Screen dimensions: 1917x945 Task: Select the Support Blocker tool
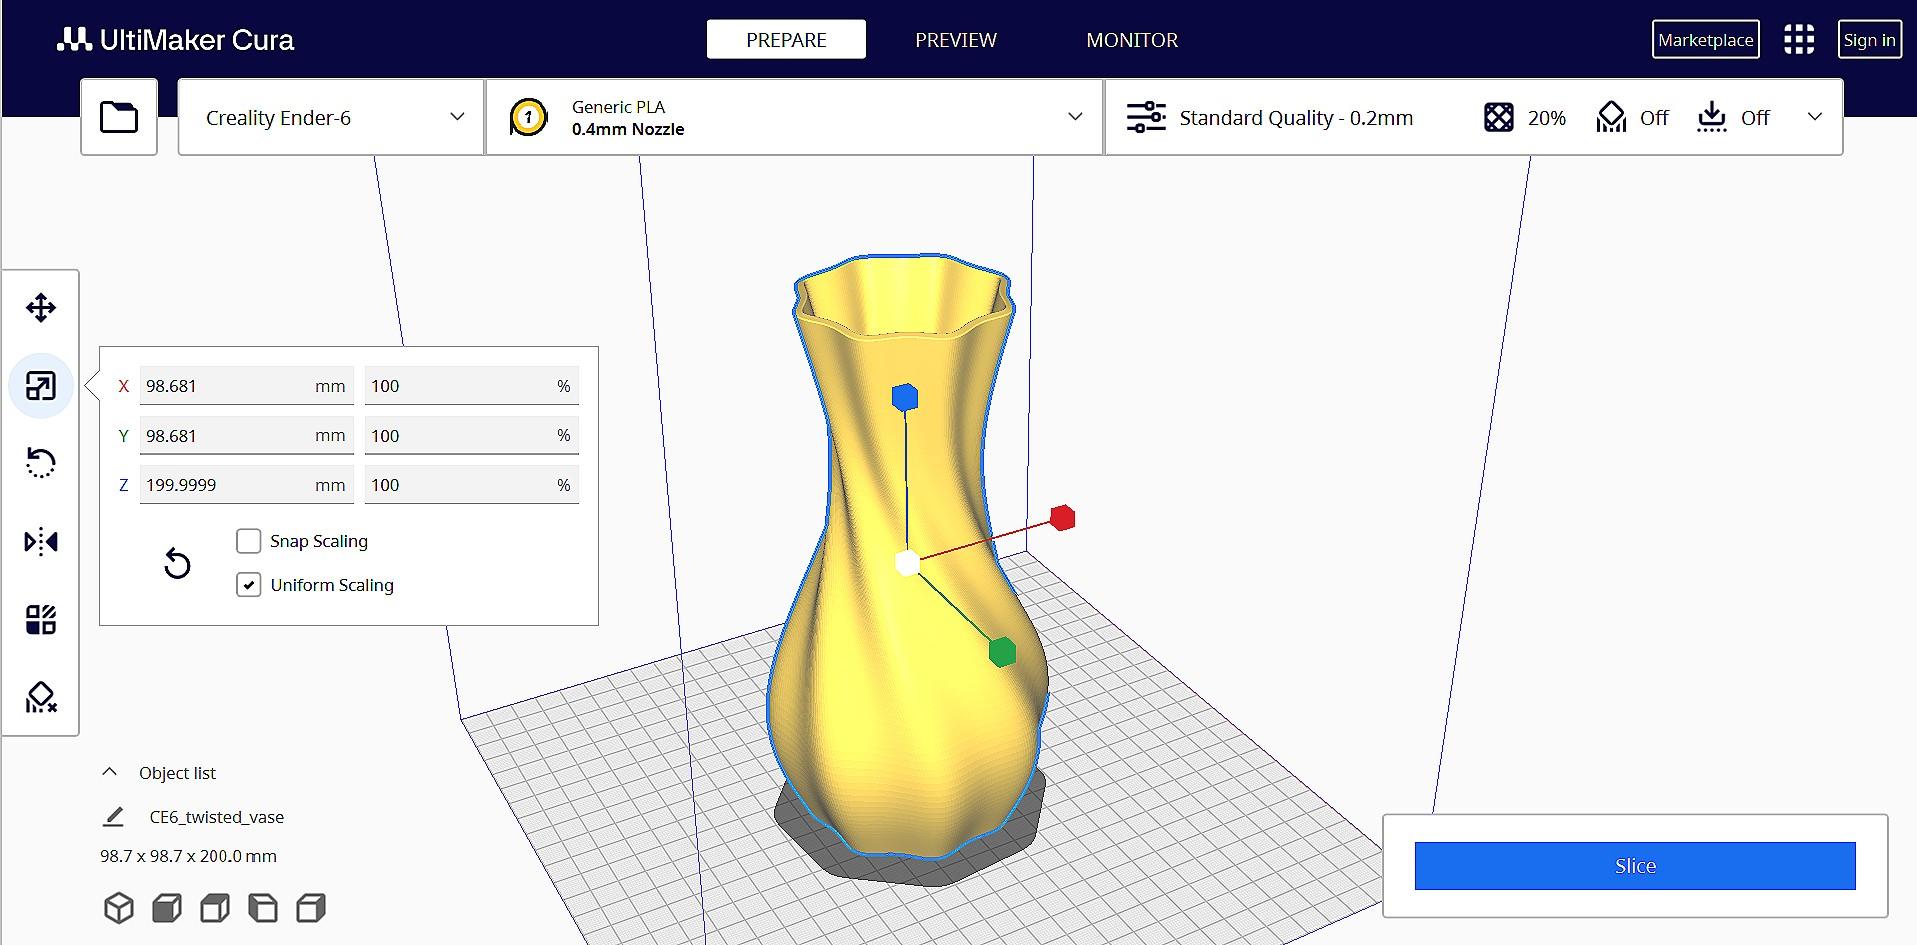pos(41,697)
